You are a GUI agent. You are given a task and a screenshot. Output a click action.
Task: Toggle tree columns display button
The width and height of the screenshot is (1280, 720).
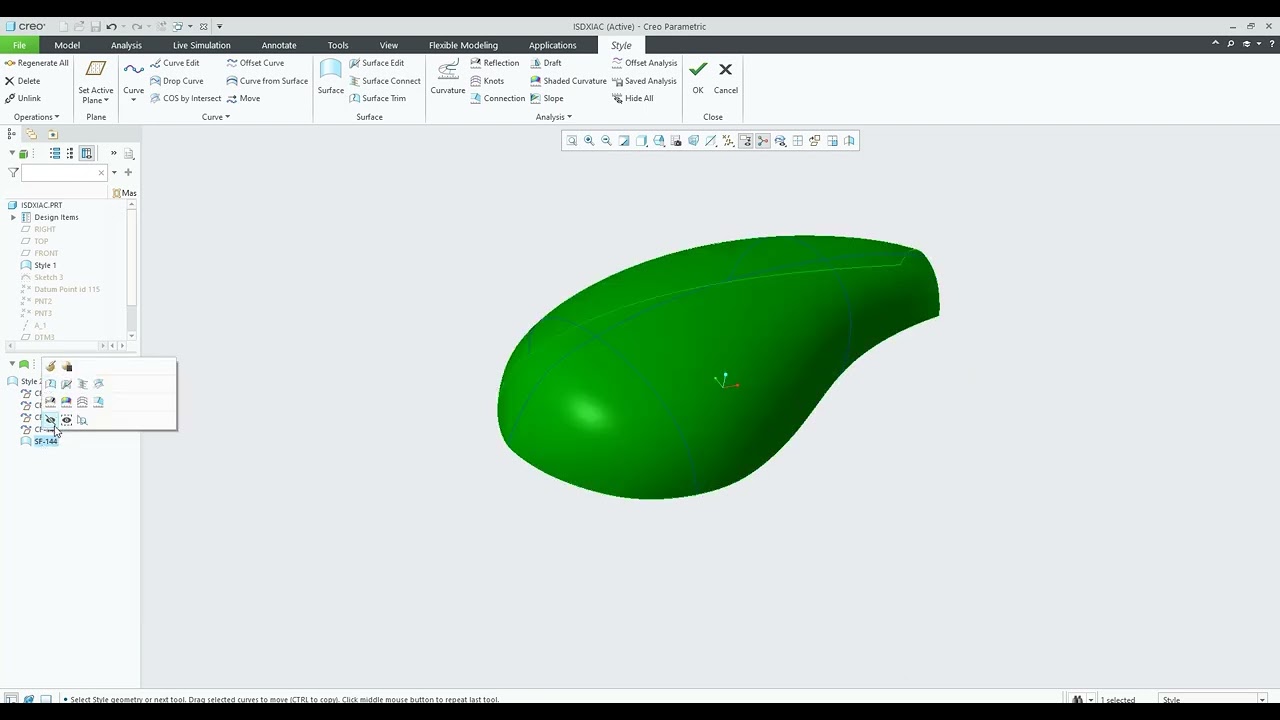click(x=87, y=153)
